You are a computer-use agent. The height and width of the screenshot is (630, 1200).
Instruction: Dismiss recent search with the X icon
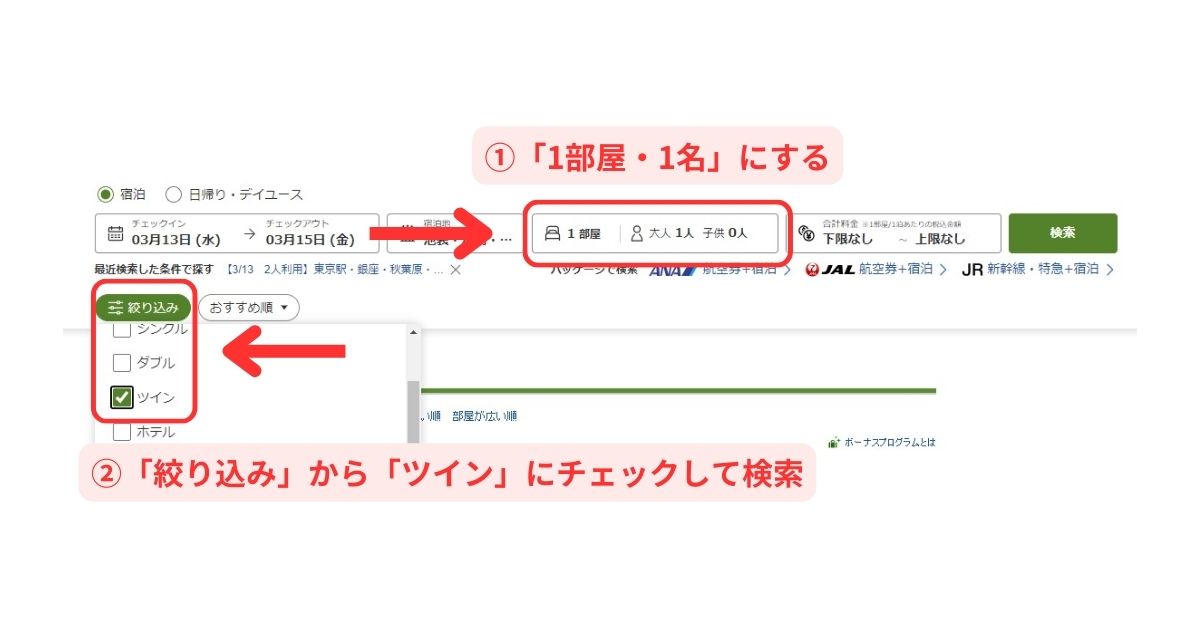point(455,269)
